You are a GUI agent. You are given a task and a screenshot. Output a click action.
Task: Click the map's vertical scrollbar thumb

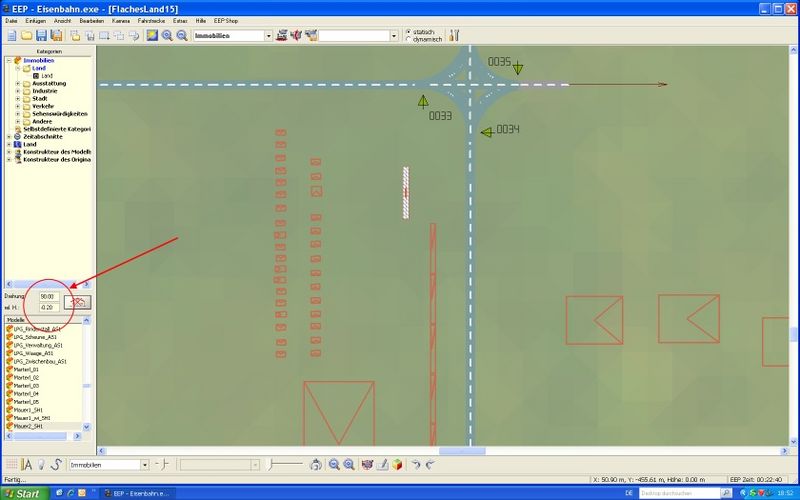click(x=793, y=335)
